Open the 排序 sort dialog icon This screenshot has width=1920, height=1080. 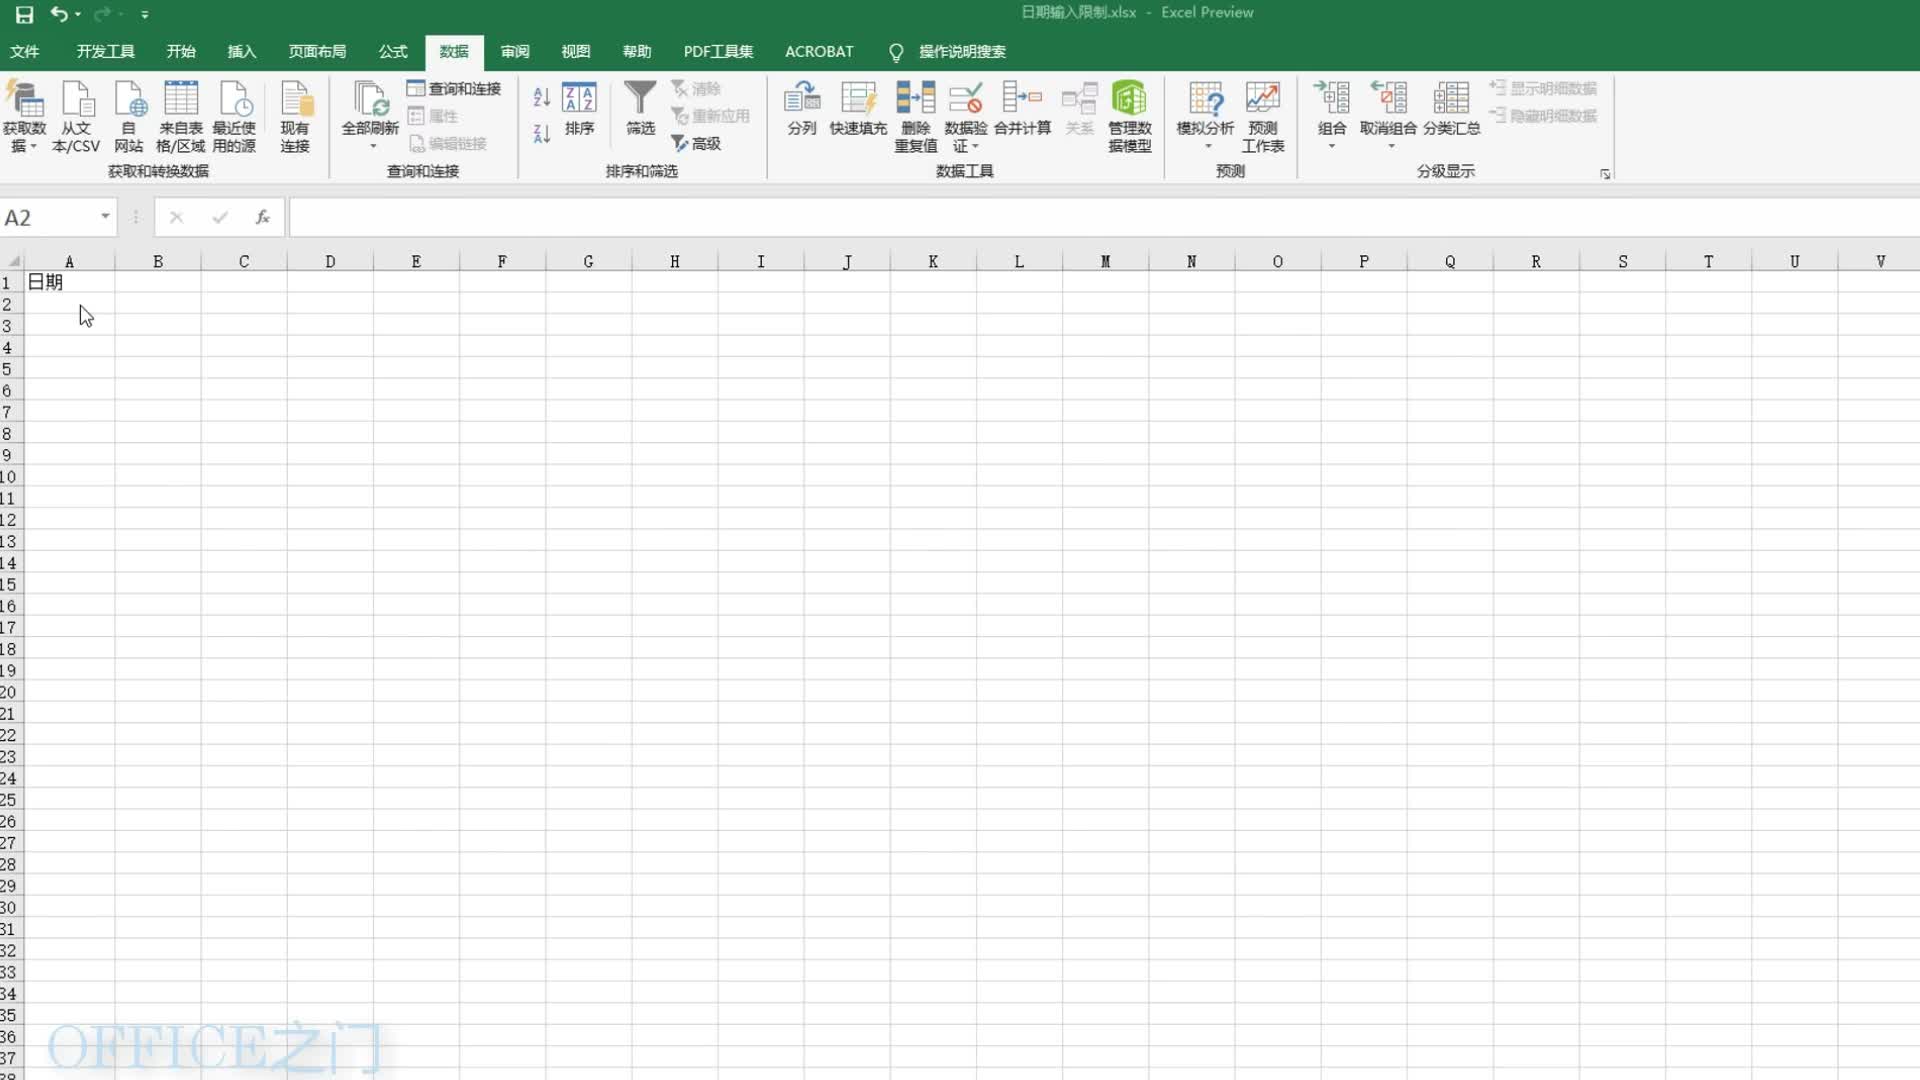tap(580, 108)
